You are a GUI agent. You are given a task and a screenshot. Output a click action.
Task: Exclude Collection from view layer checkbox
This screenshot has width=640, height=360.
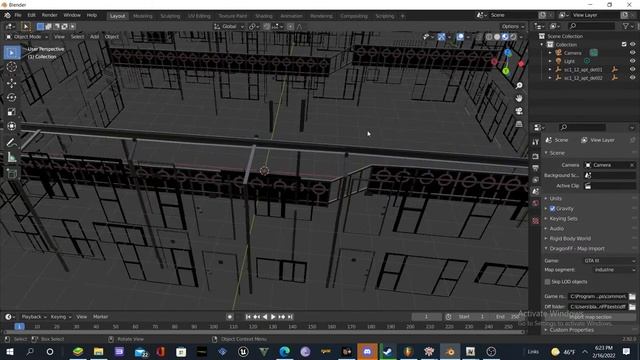[624, 44]
